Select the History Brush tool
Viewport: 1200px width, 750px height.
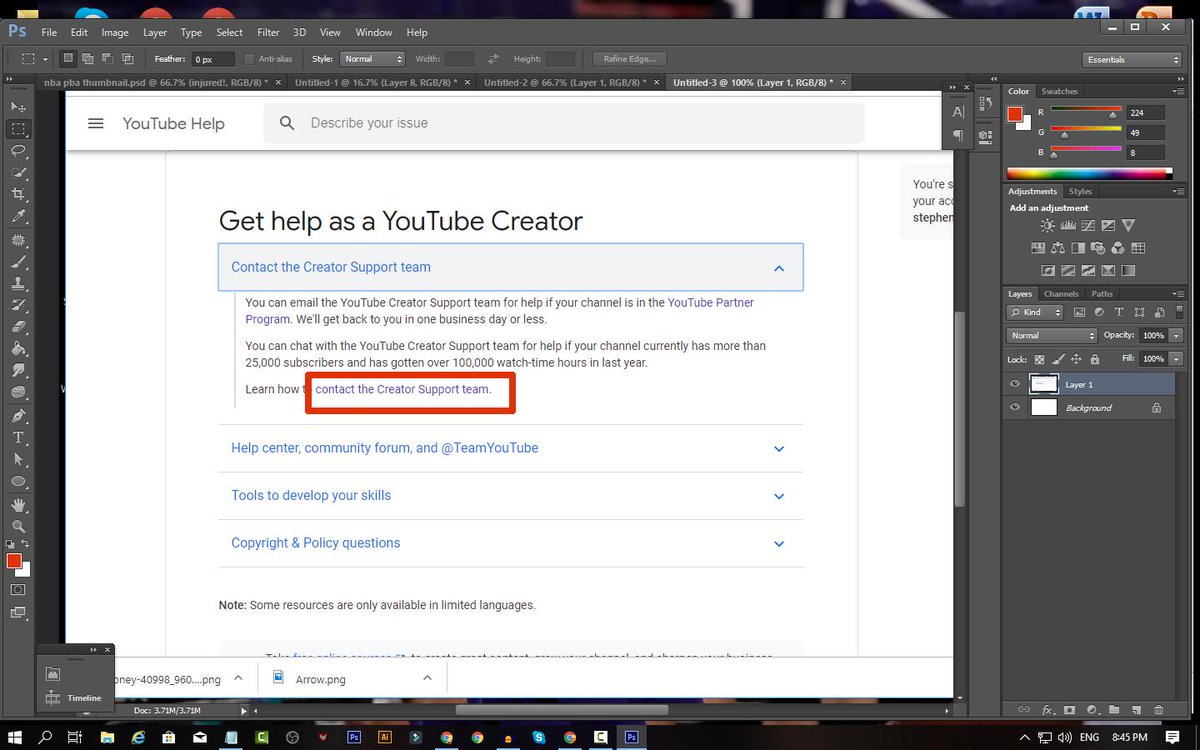[18, 305]
